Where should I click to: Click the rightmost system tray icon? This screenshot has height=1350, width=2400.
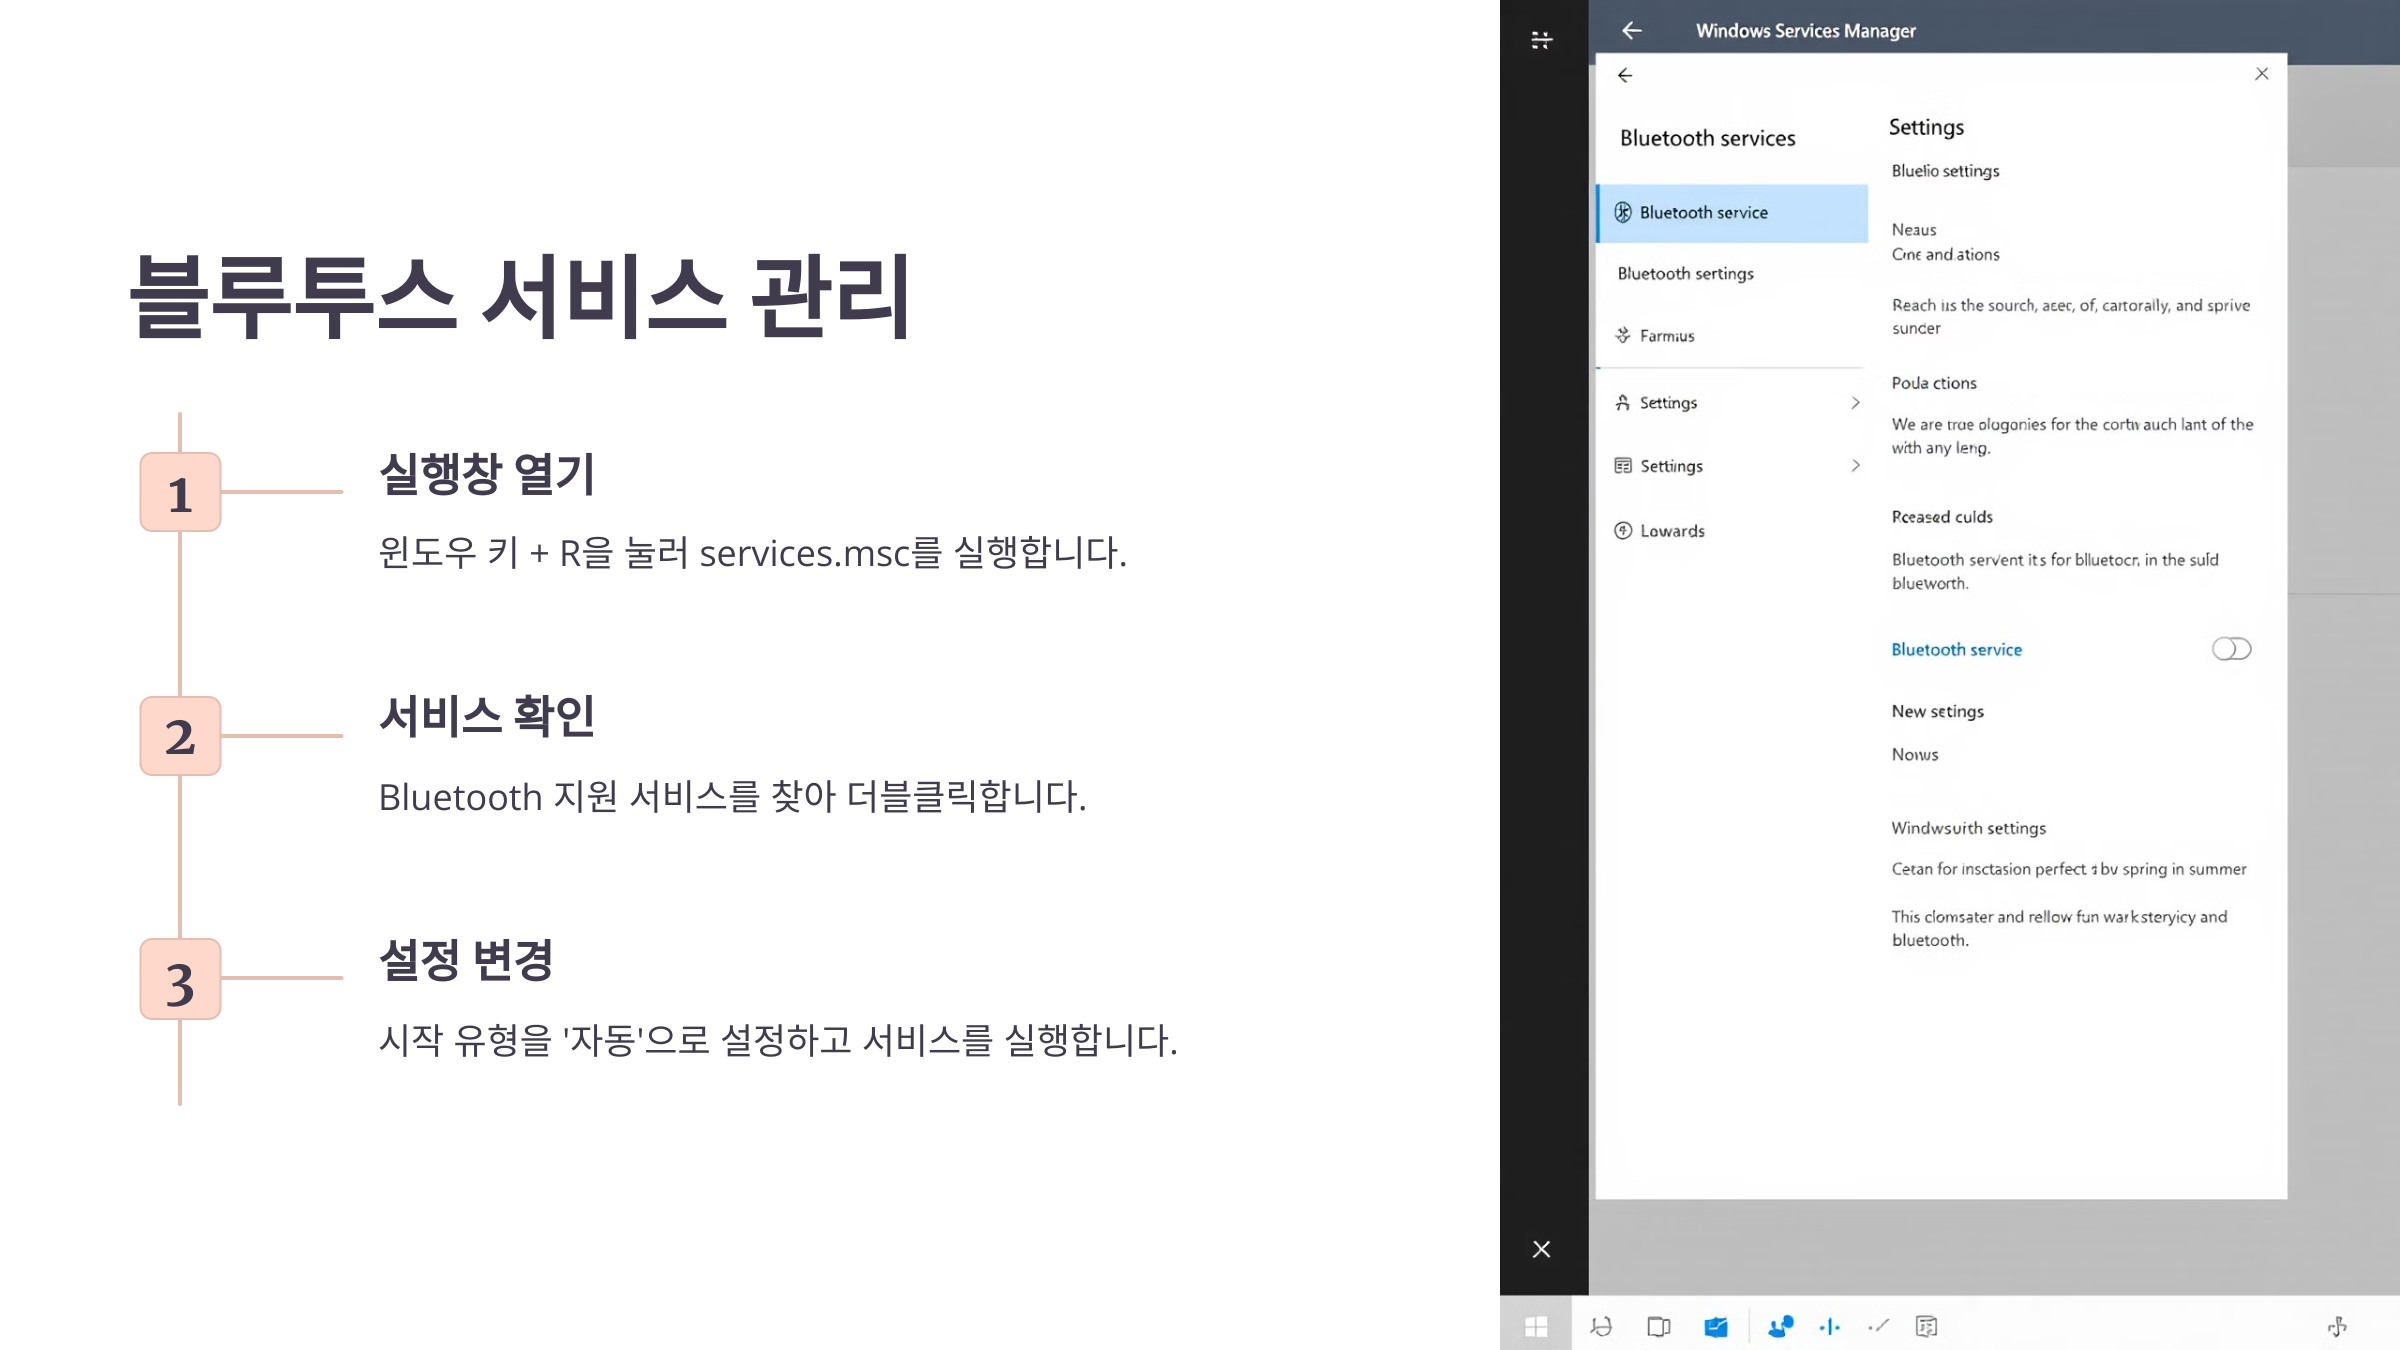tap(2337, 1326)
